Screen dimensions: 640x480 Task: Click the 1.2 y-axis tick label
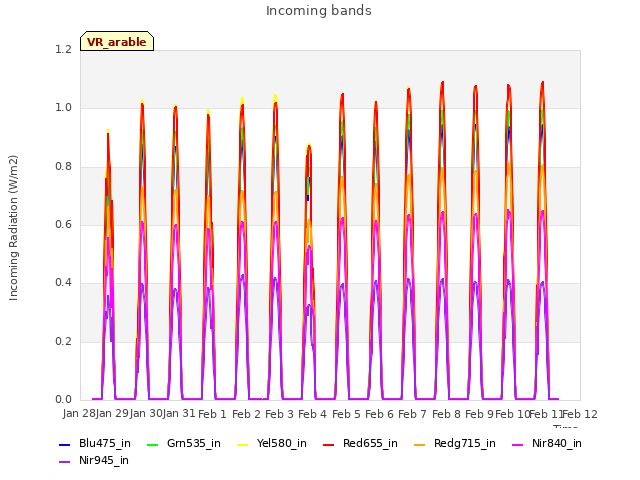tap(63, 49)
